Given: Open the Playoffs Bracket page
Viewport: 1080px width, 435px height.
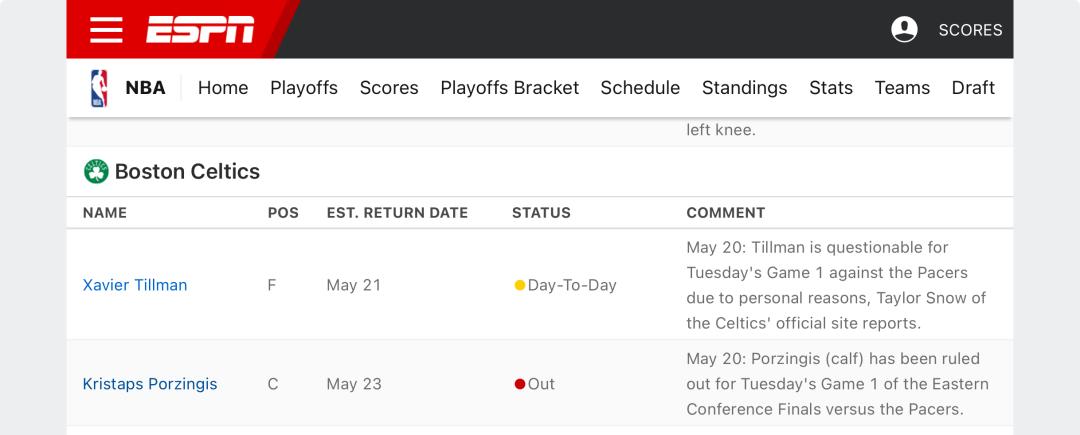Looking at the screenshot, I should pos(510,88).
